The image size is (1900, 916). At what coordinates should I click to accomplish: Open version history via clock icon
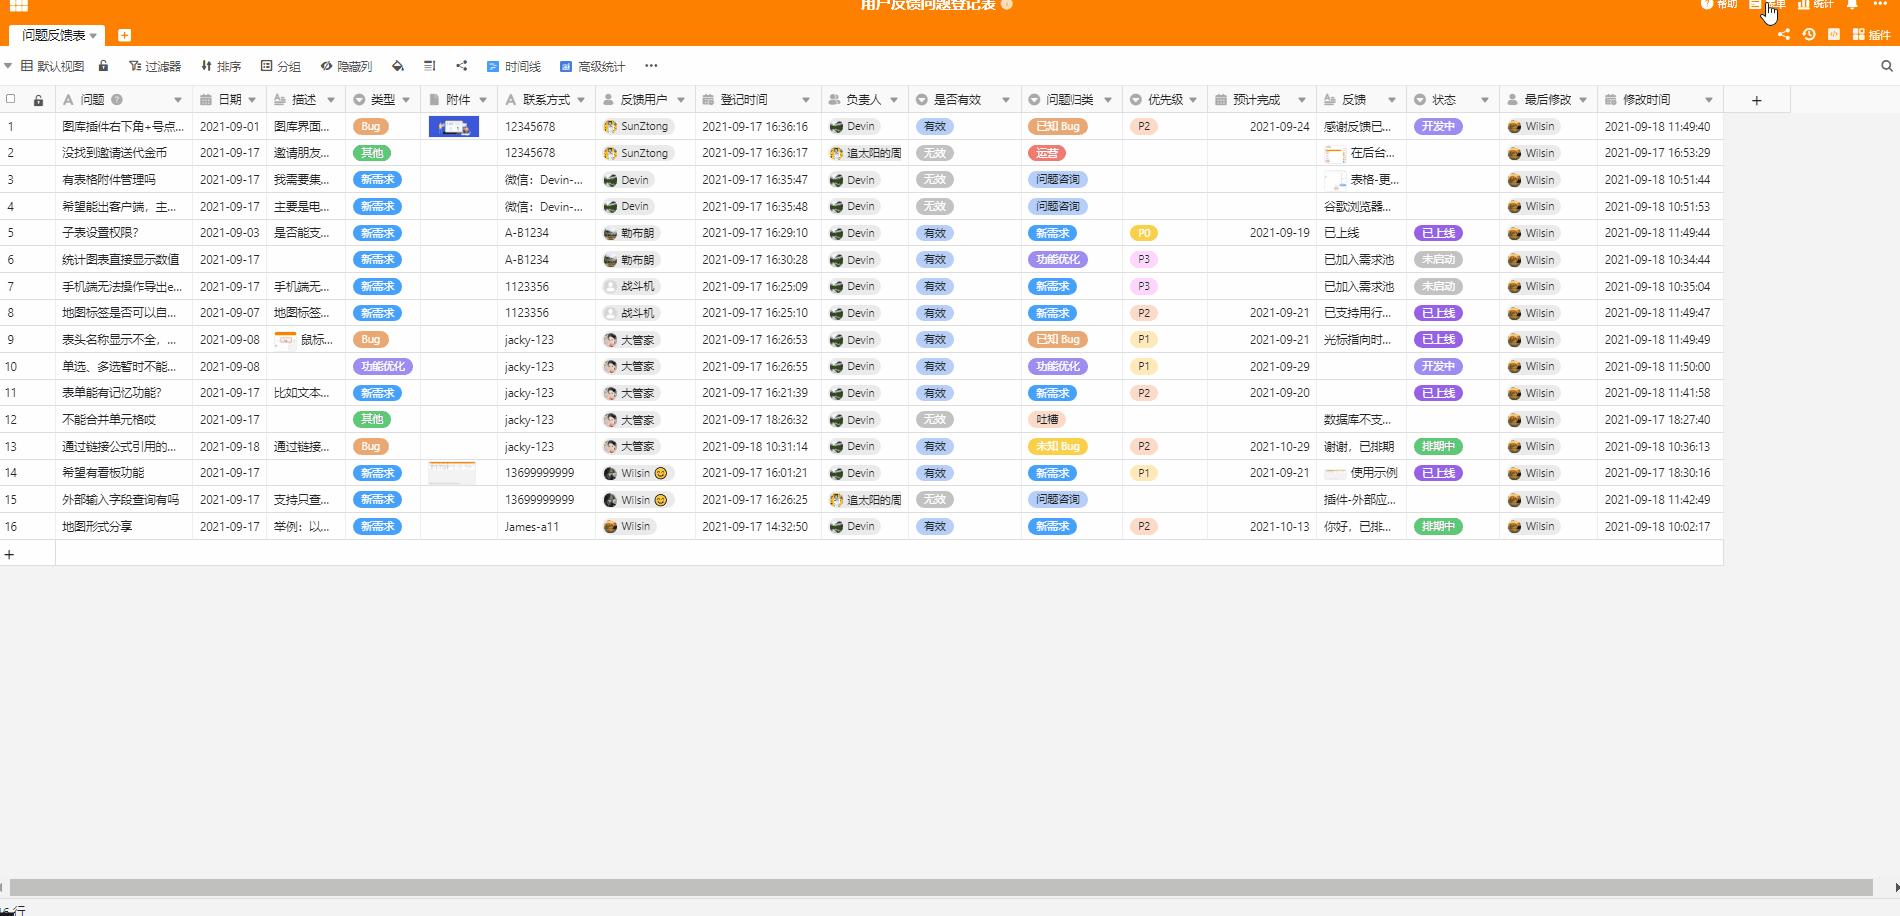1808,33
